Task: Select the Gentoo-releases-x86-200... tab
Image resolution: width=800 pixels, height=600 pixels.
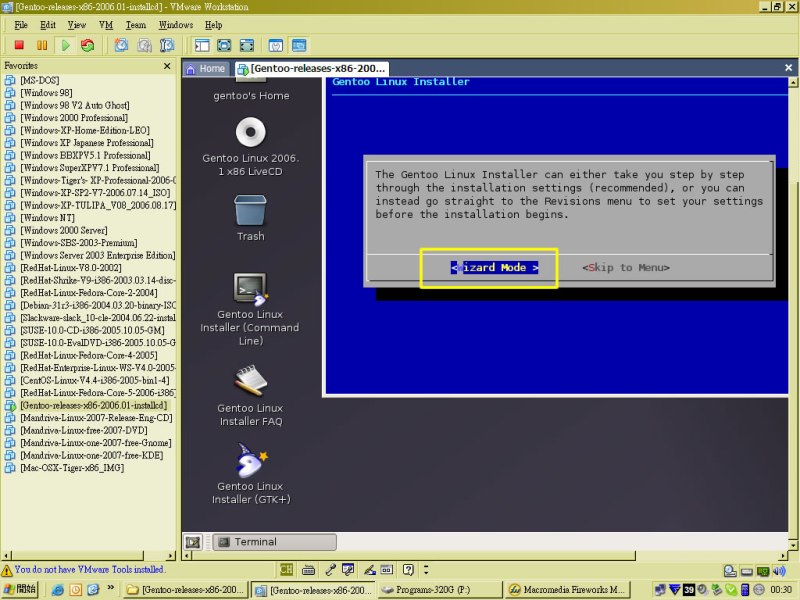Action: pyautogui.click(x=311, y=68)
